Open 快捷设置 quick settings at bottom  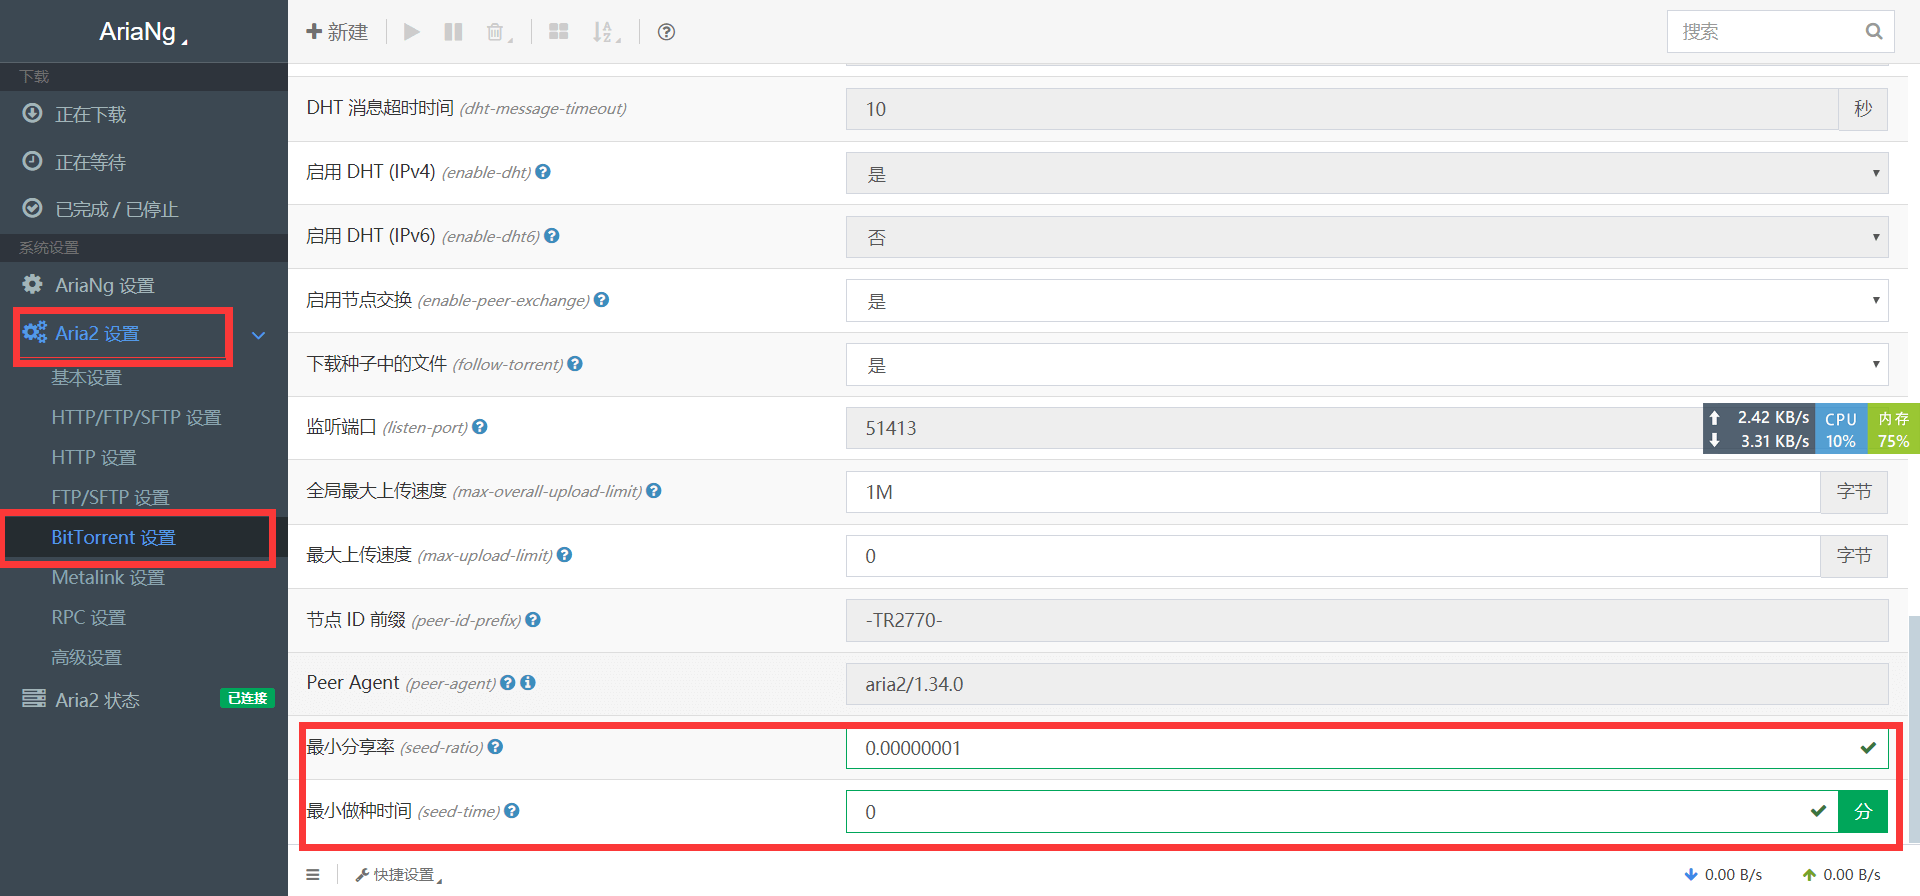tap(400, 875)
